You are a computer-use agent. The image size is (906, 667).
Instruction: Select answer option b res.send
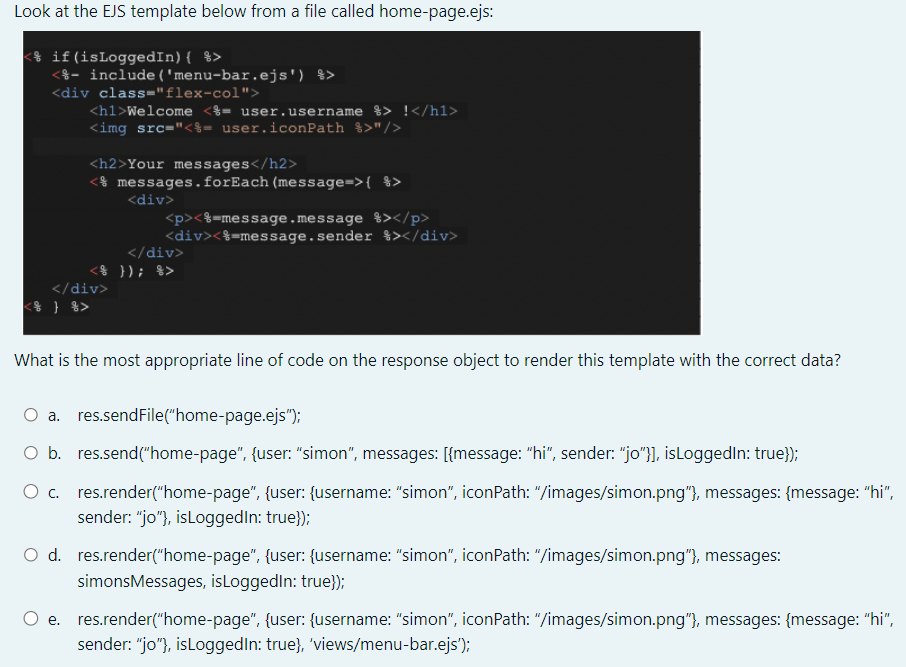point(31,453)
